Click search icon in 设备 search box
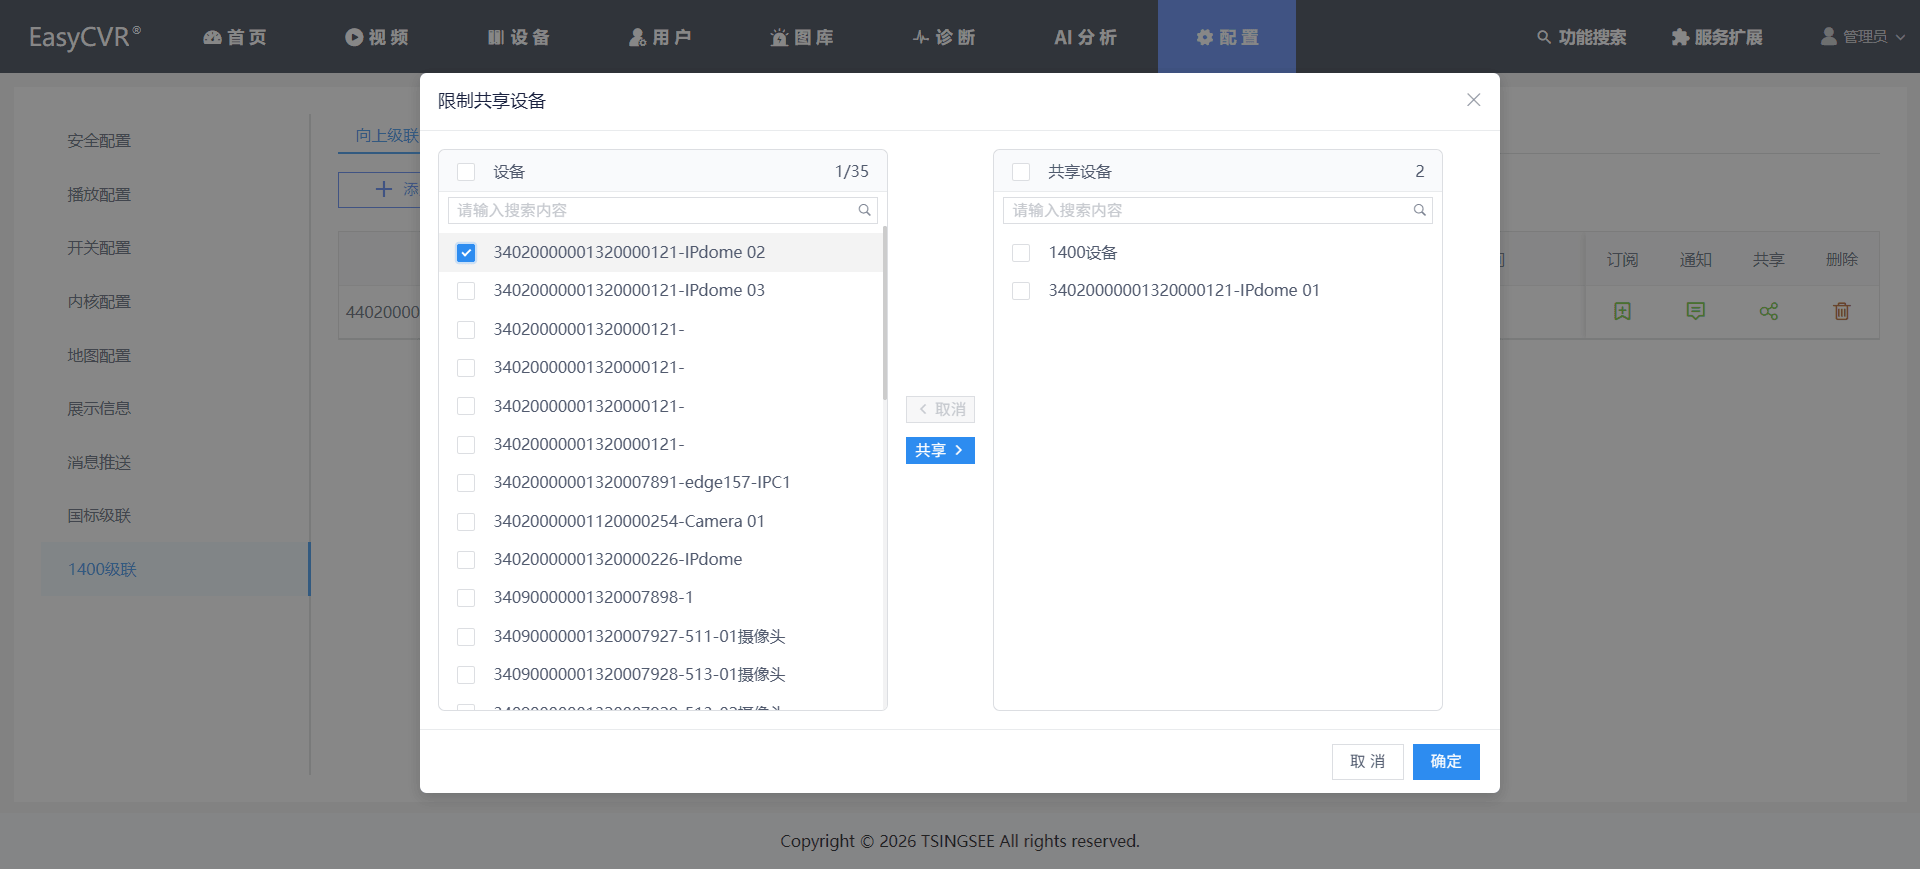Viewport: 1920px width, 869px height. click(864, 210)
